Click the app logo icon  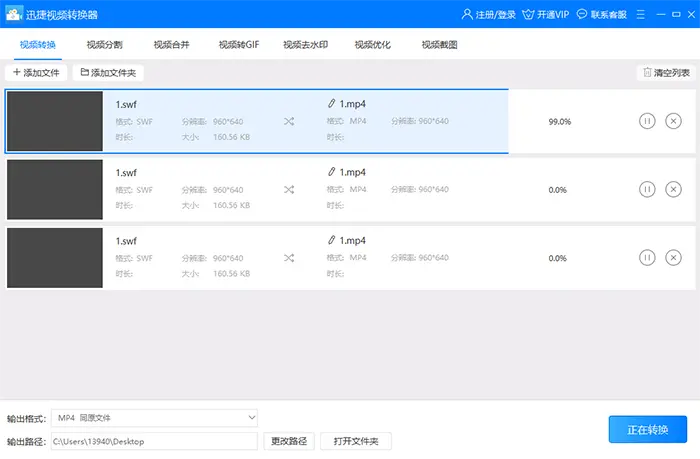coord(13,14)
